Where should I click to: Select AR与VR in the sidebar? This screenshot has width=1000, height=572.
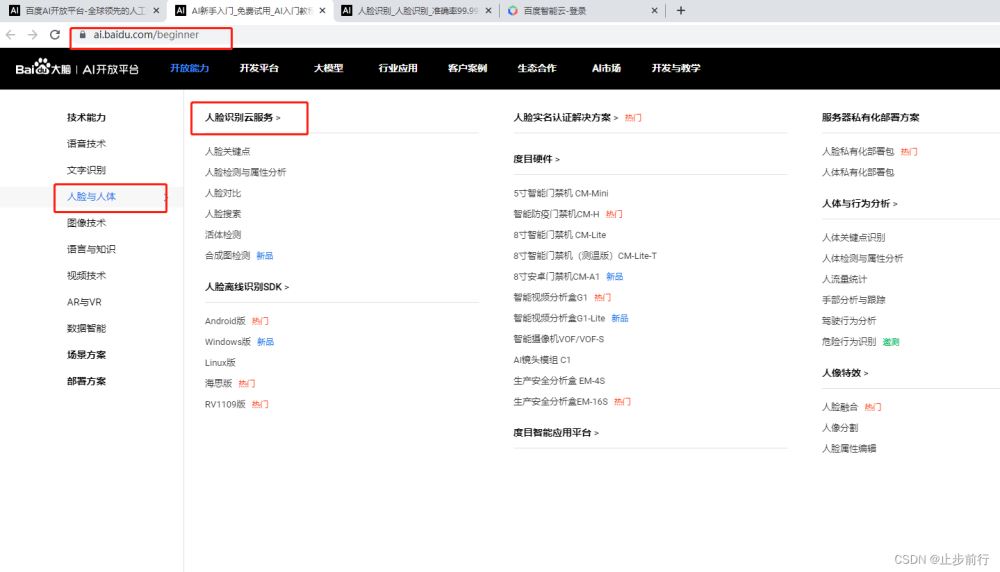tap(84, 302)
